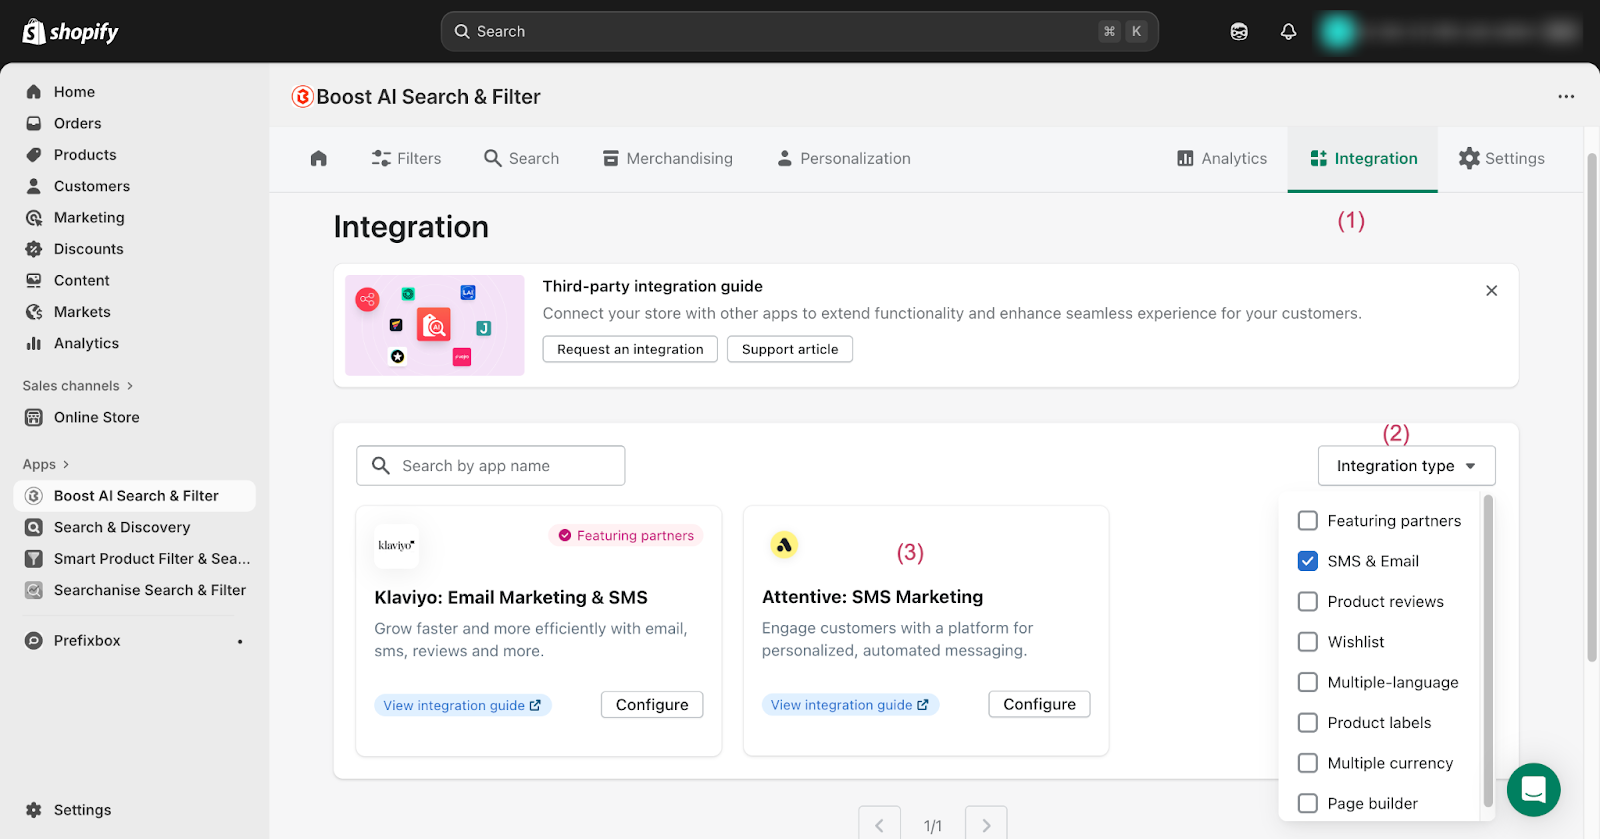Click the dropdown list scrollbar
Viewport: 1600px width, 839px height.
coord(1488,650)
